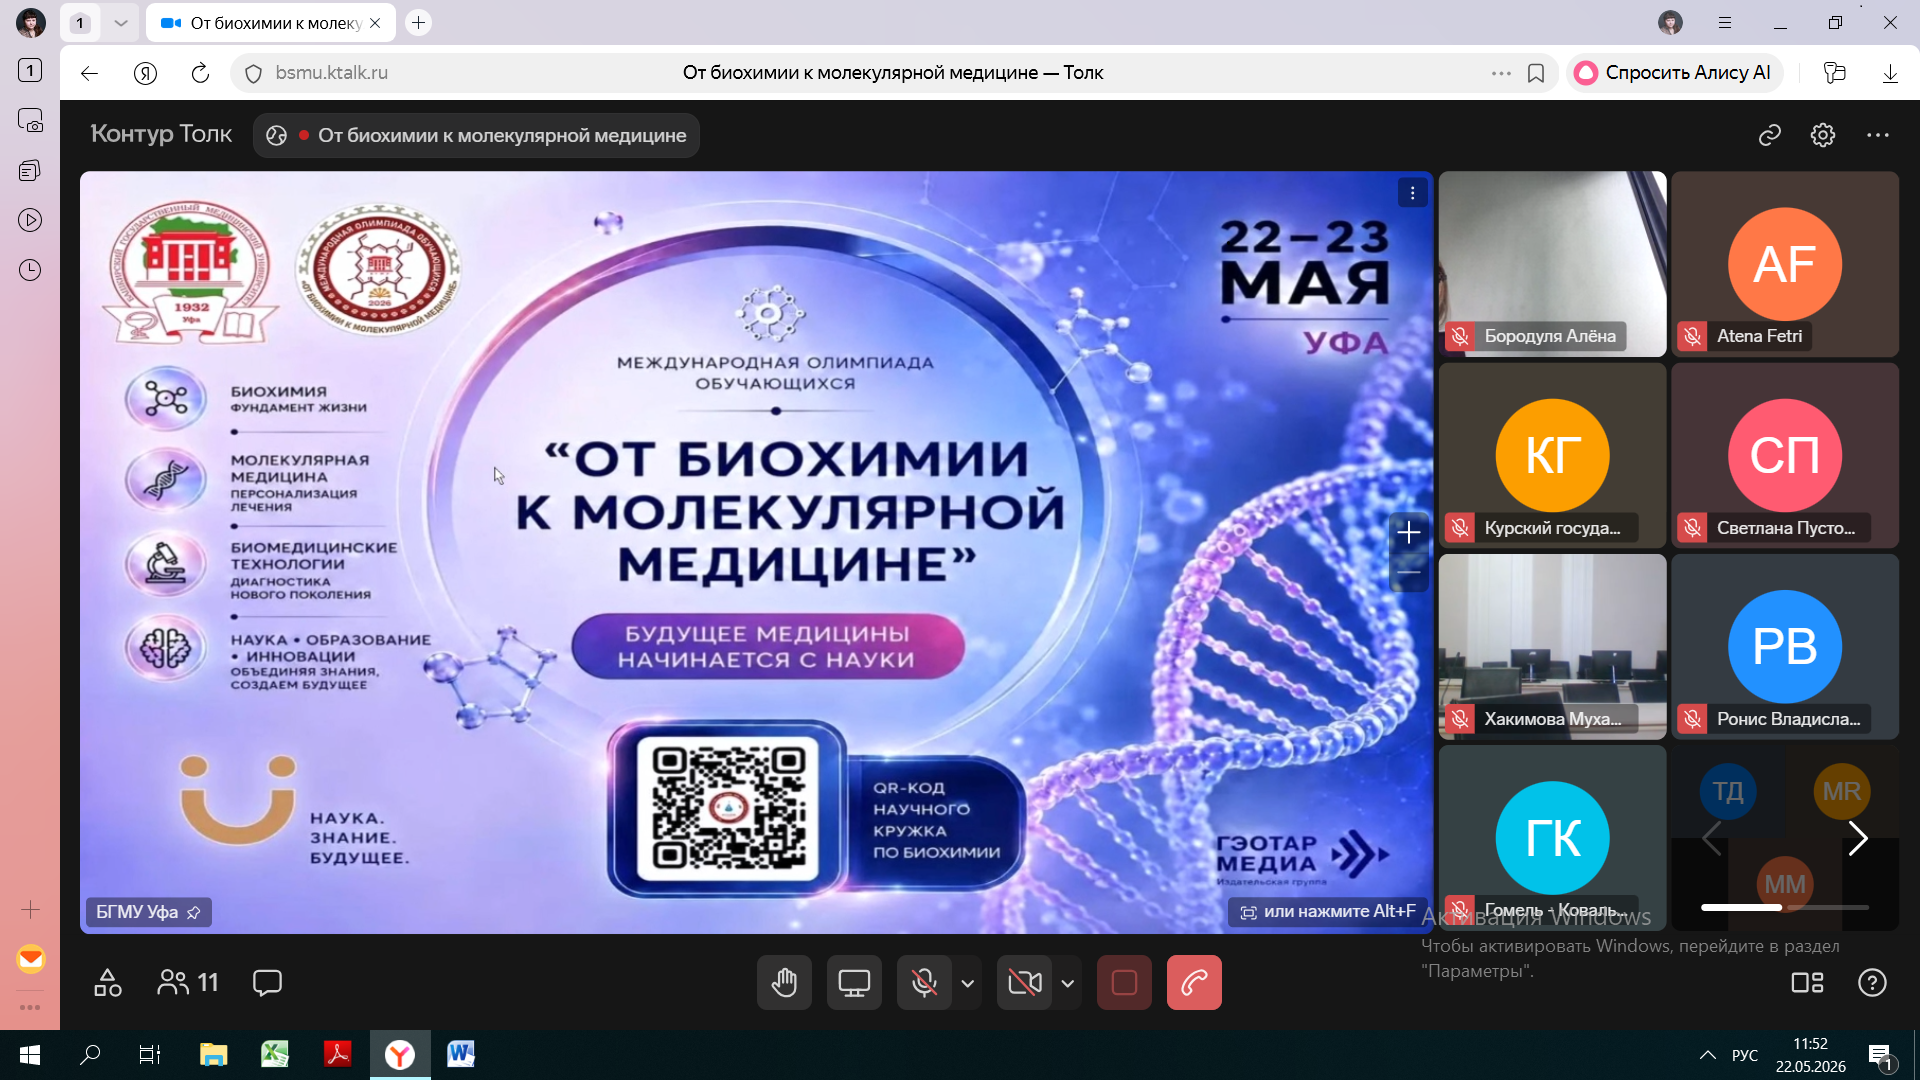Image resolution: width=1920 pixels, height=1080 pixels.
Task: Select the От биохимии к молекулярной browser tab
Action: pos(271,22)
